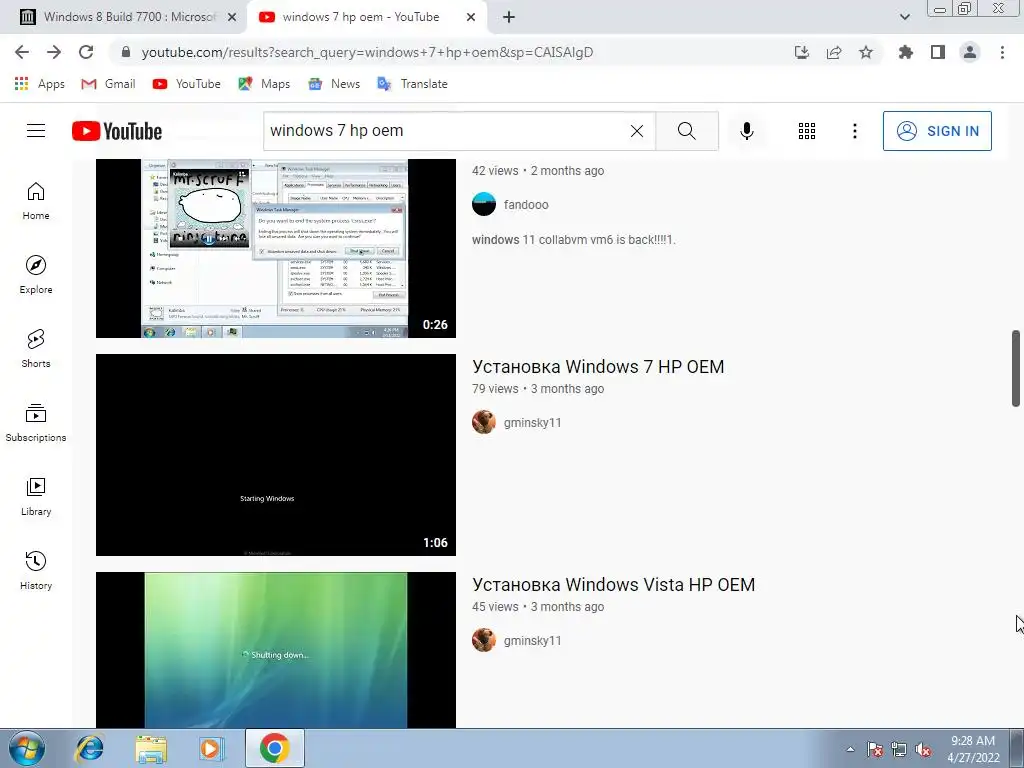Click the YouTube logo

pyautogui.click(x=117, y=131)
